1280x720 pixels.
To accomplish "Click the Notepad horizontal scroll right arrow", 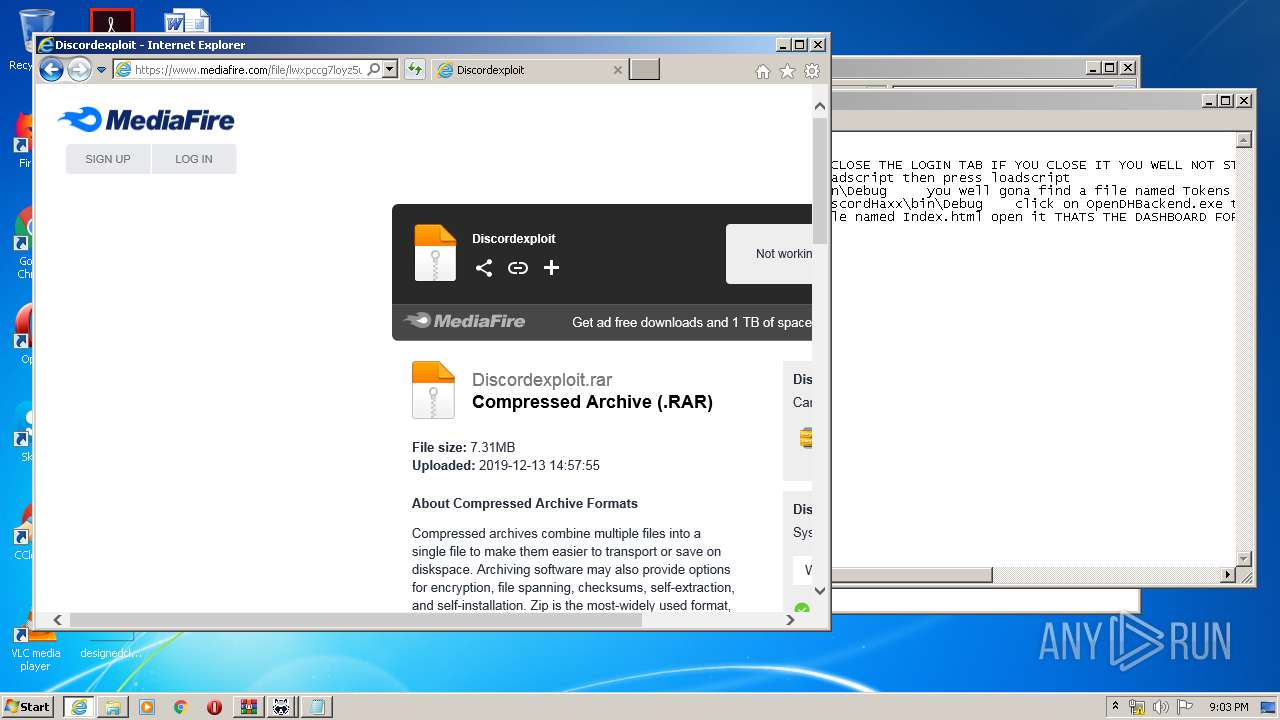I will [x=1229, y=575].
